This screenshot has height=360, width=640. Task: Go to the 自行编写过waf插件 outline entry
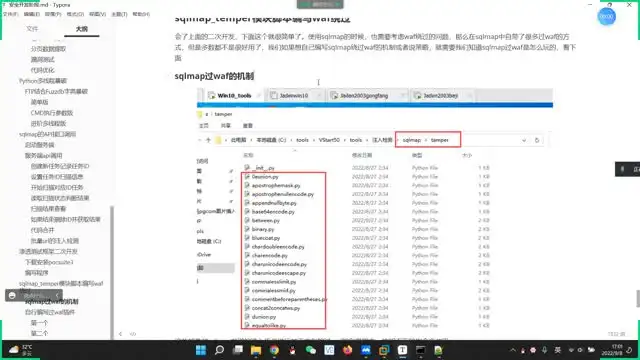pos(50,312)
